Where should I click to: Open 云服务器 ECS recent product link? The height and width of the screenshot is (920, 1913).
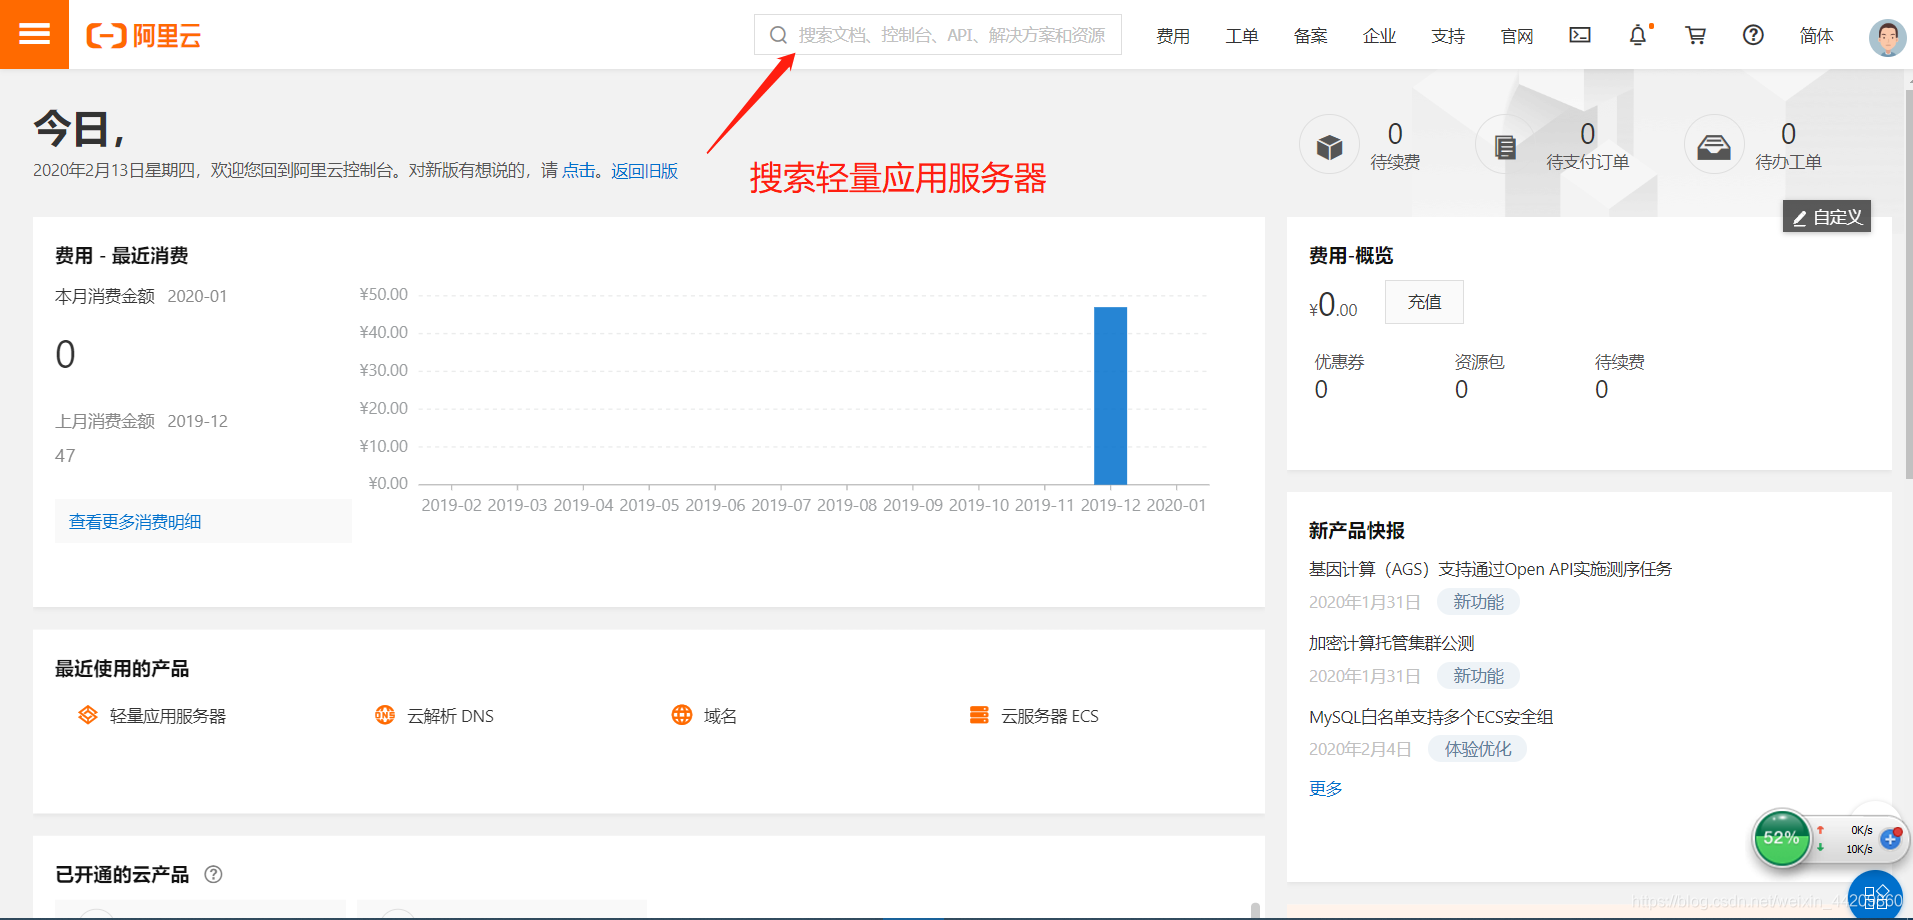1050,716
